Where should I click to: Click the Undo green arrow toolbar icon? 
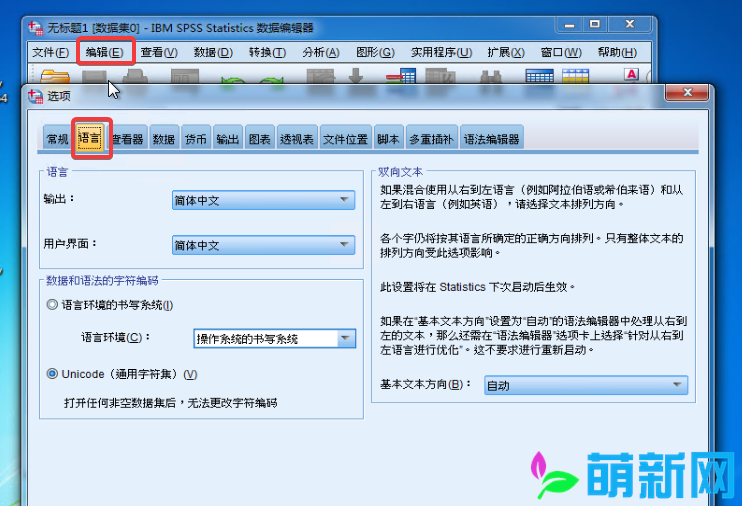click(233, 80)
